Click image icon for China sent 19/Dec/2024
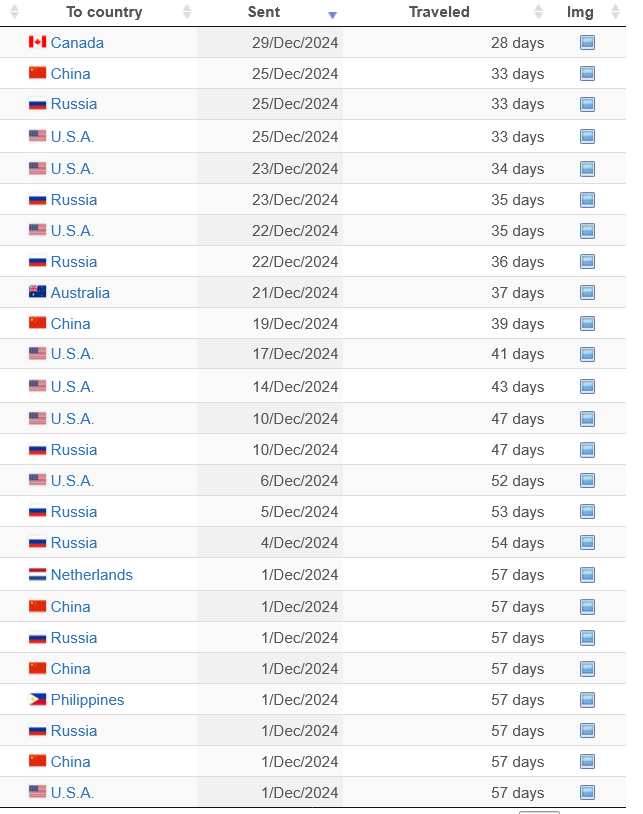Viewport: 643px width, 814px height. tap(587, 324)
